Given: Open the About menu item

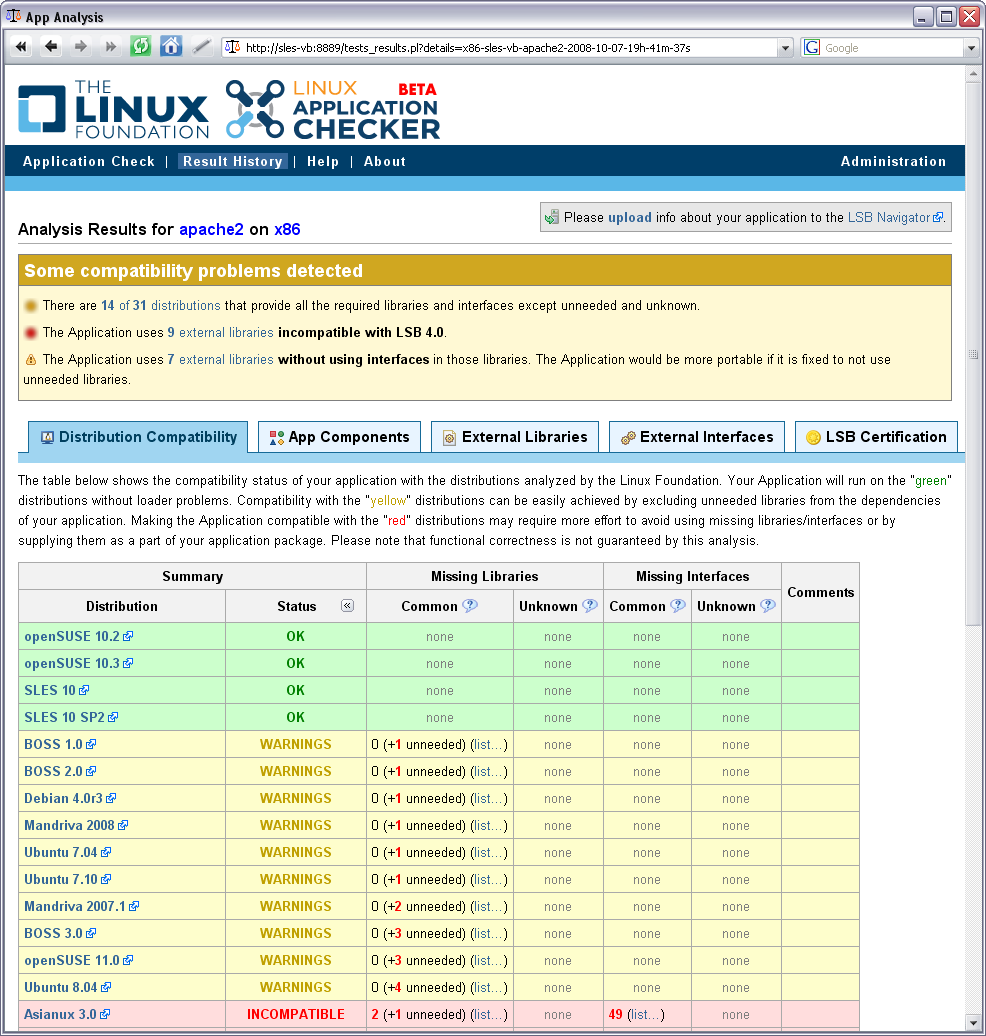Looking at the screenshot, I should point(385,161).
